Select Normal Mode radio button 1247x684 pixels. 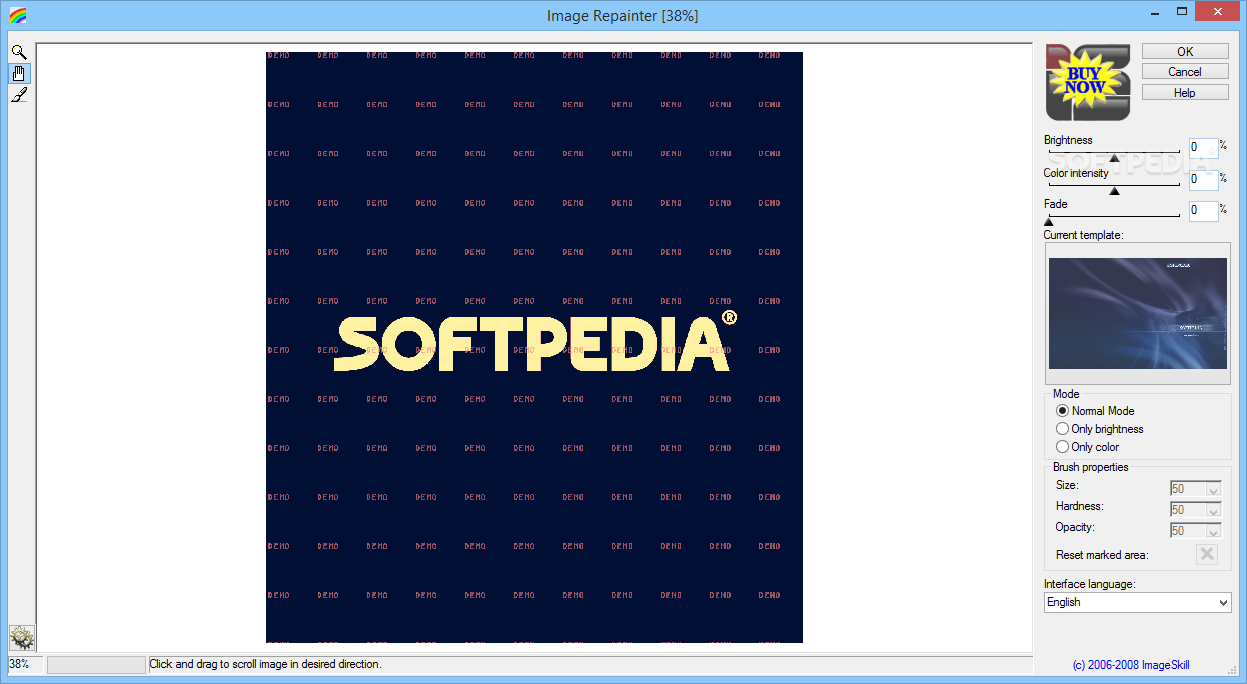pyautogui.click(x=1062, y=411)
